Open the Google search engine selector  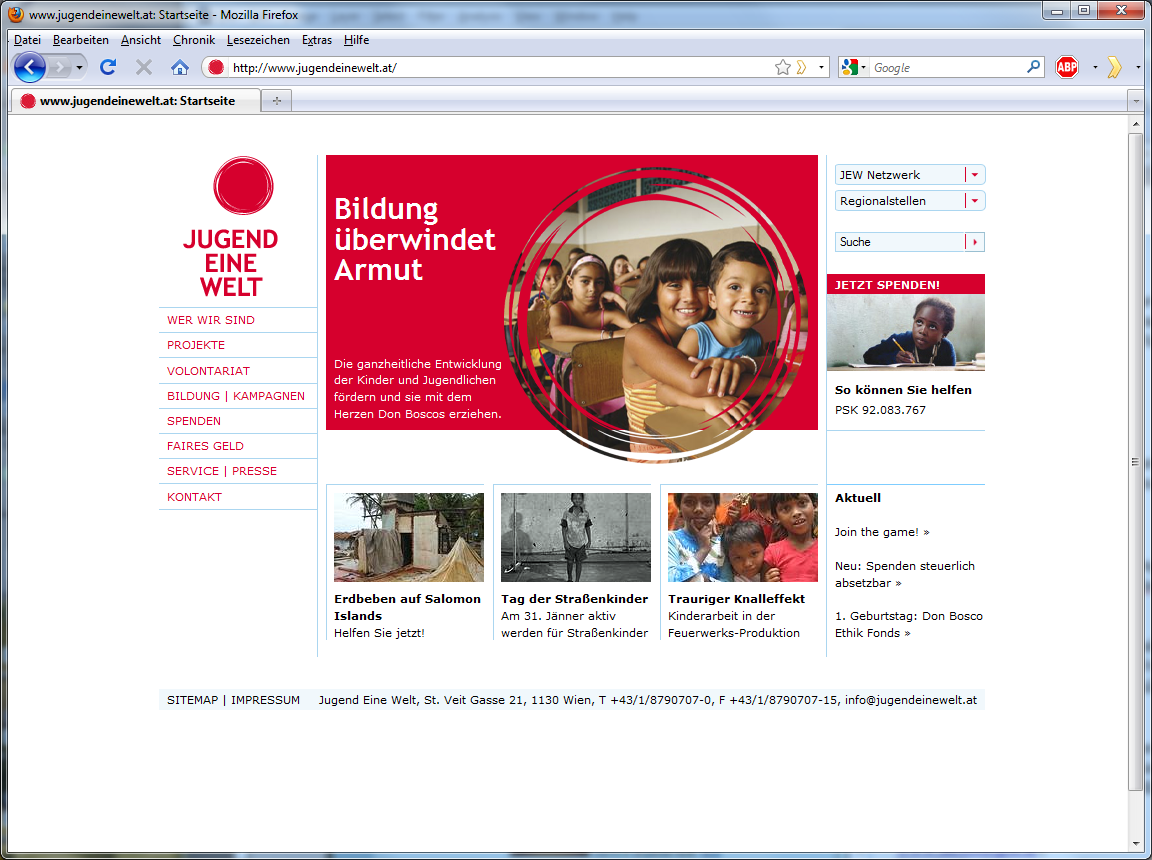coord(854,68)
